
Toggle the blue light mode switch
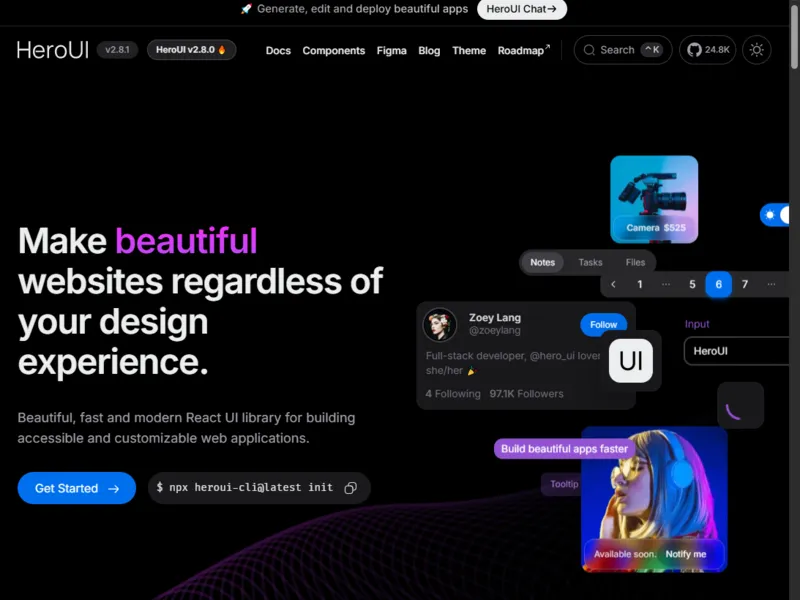(776, 215)
